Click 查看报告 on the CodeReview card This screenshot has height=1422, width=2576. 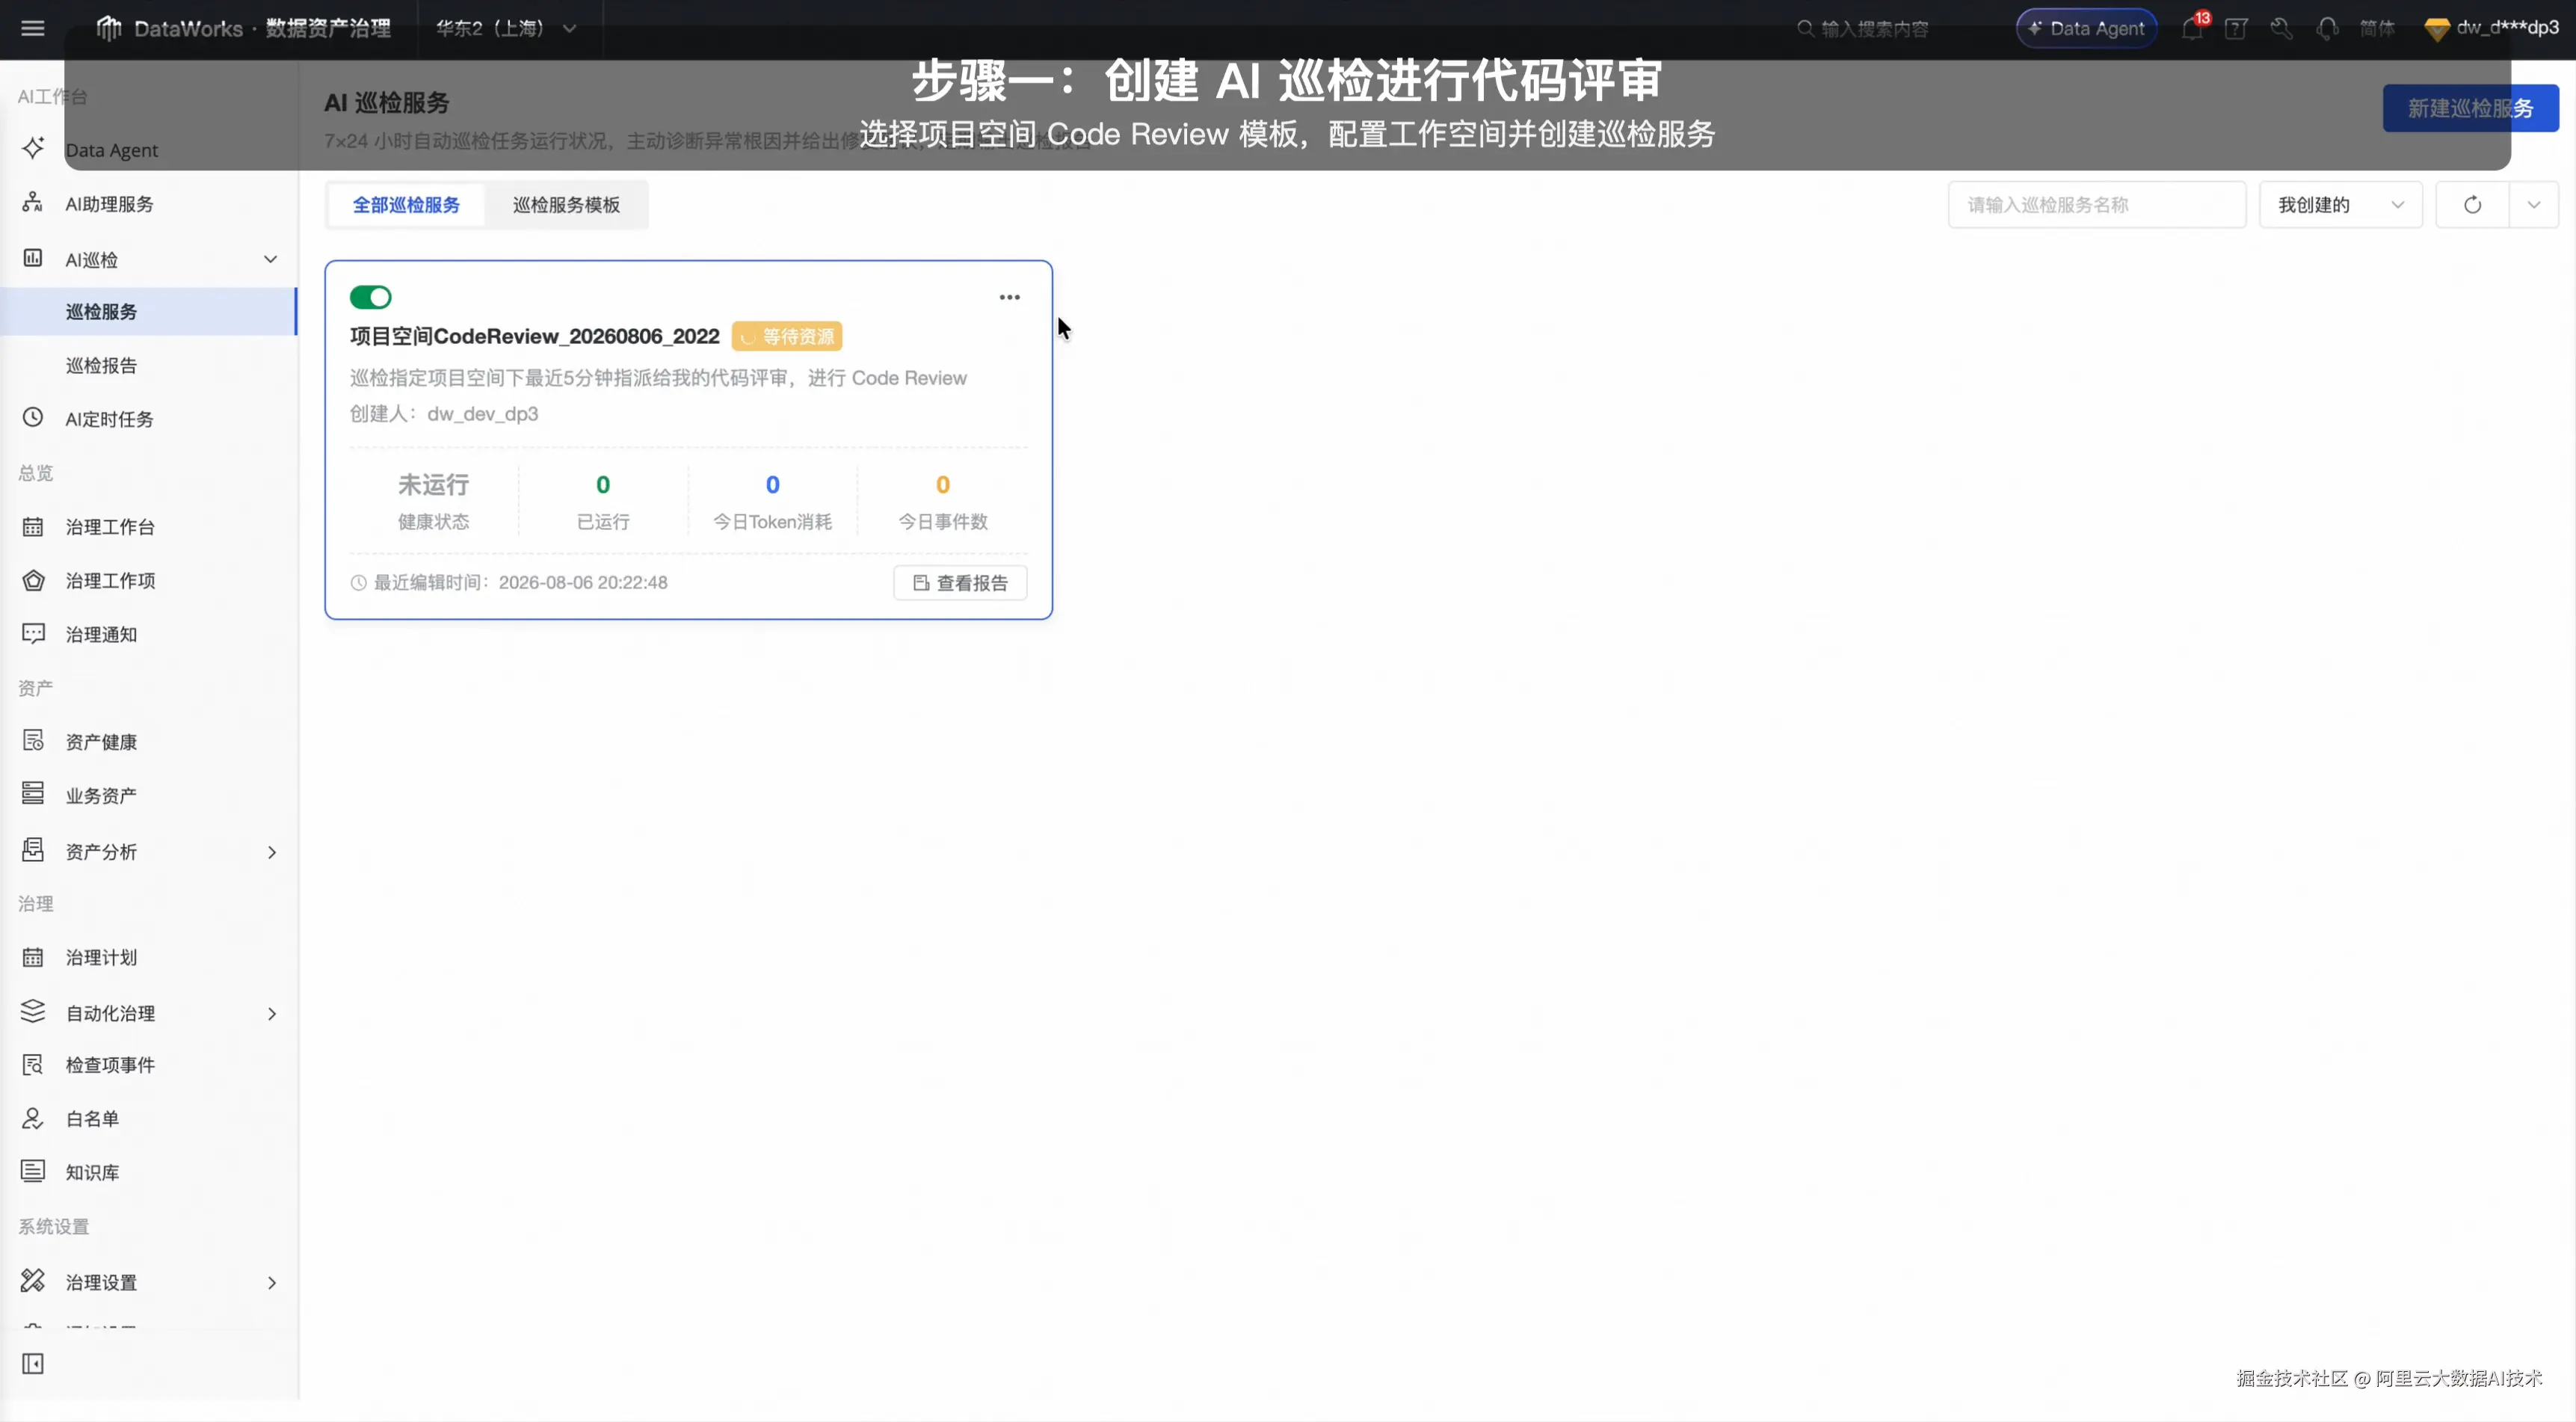pos(960,583)
